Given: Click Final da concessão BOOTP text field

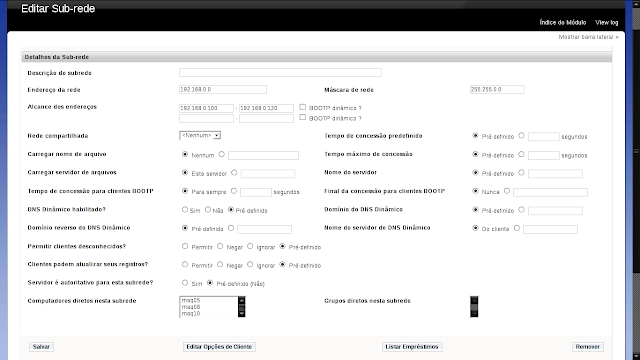Looking at the screenshot, I should tap(550, 192).
